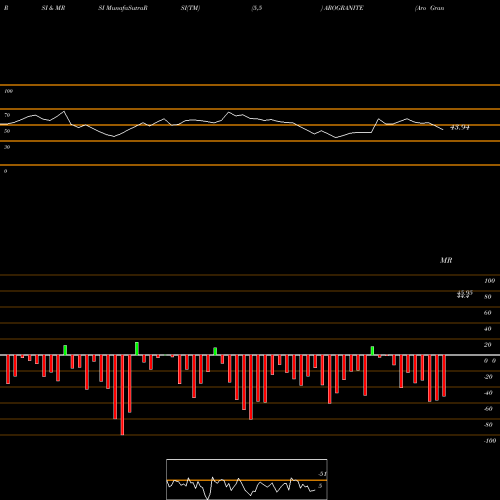Click the 0 level label on RSI axis
Viewport: 500px width, 500px height.
(5, 171)
